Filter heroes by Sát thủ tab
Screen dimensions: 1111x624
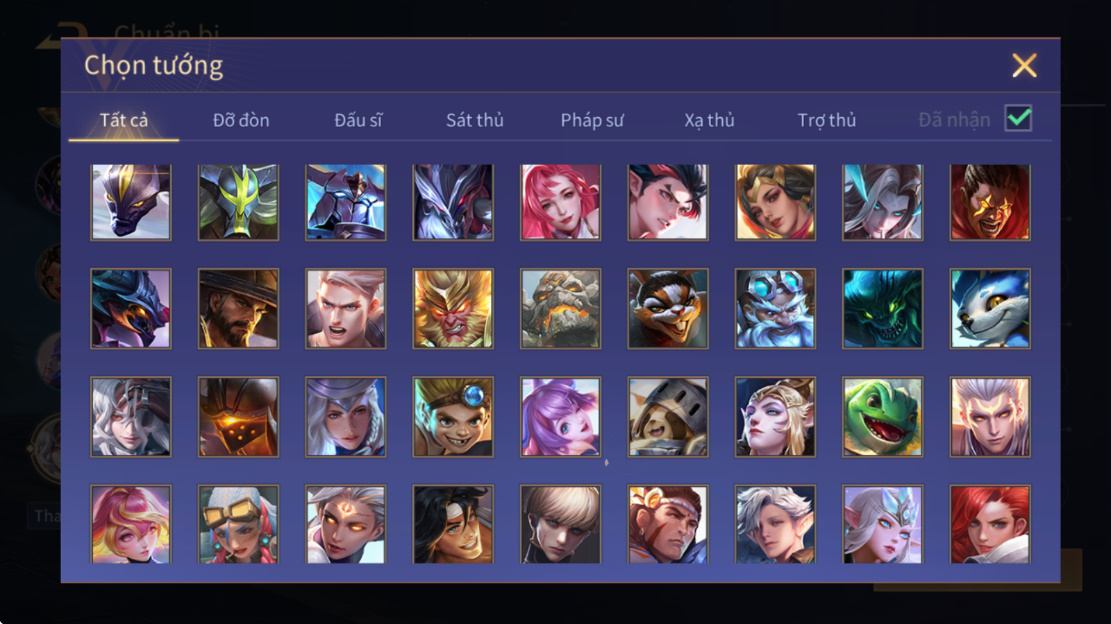coord(475,120)
